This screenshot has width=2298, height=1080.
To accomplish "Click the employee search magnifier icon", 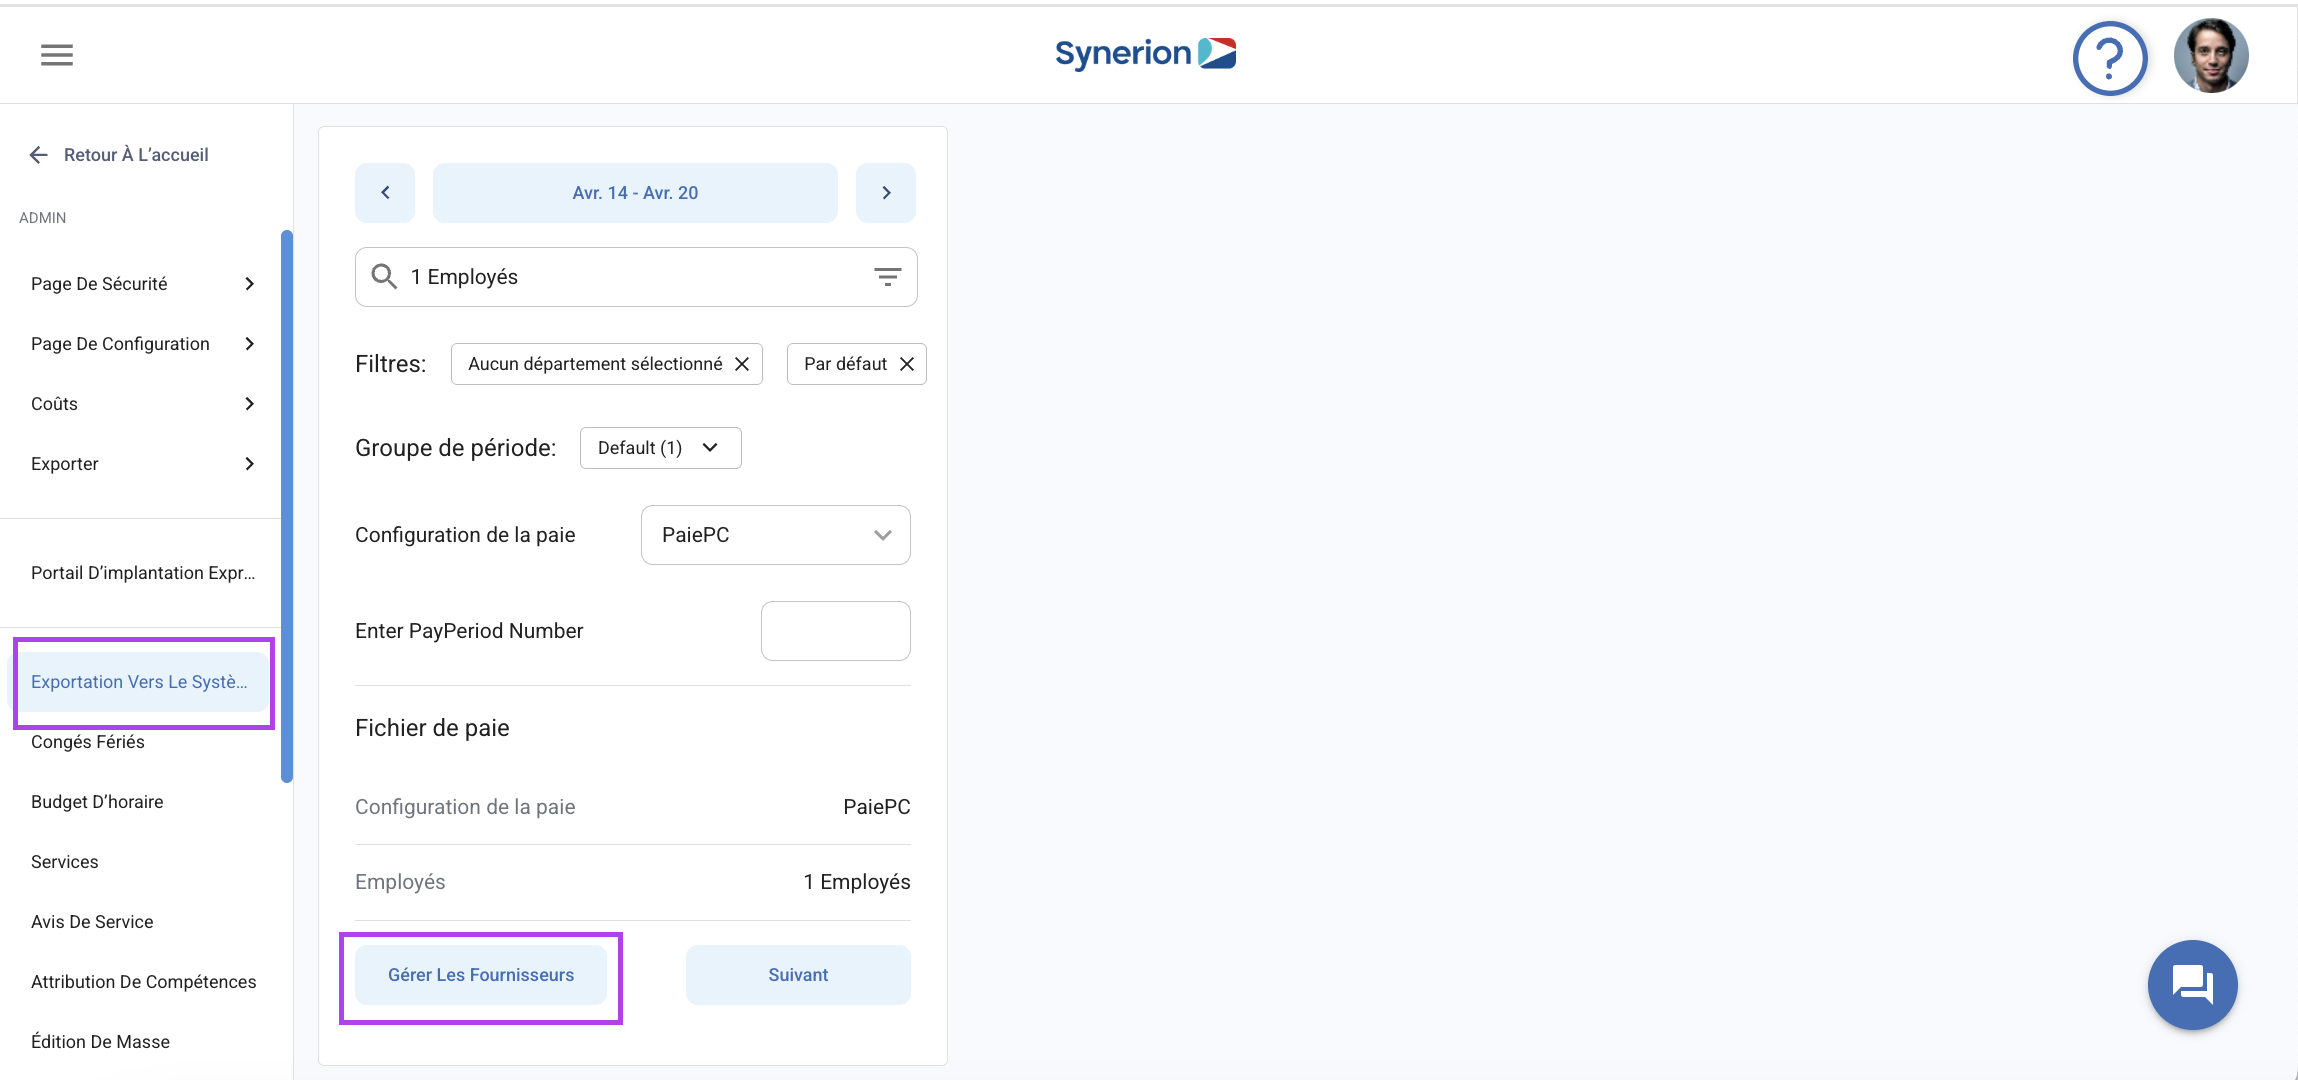I will (384, 276).
